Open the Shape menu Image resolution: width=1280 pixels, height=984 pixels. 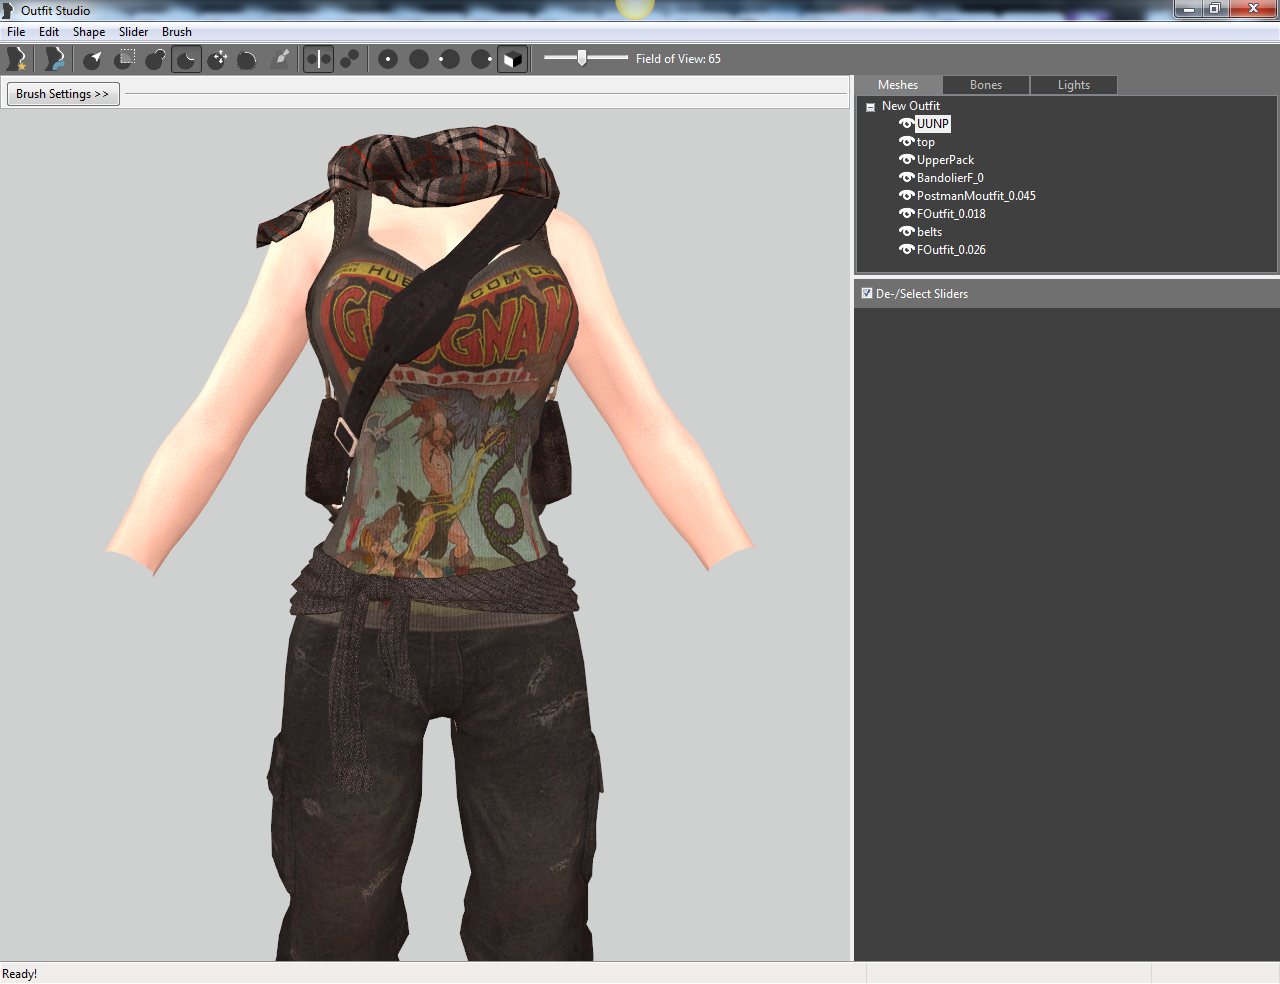coord(89,32)
